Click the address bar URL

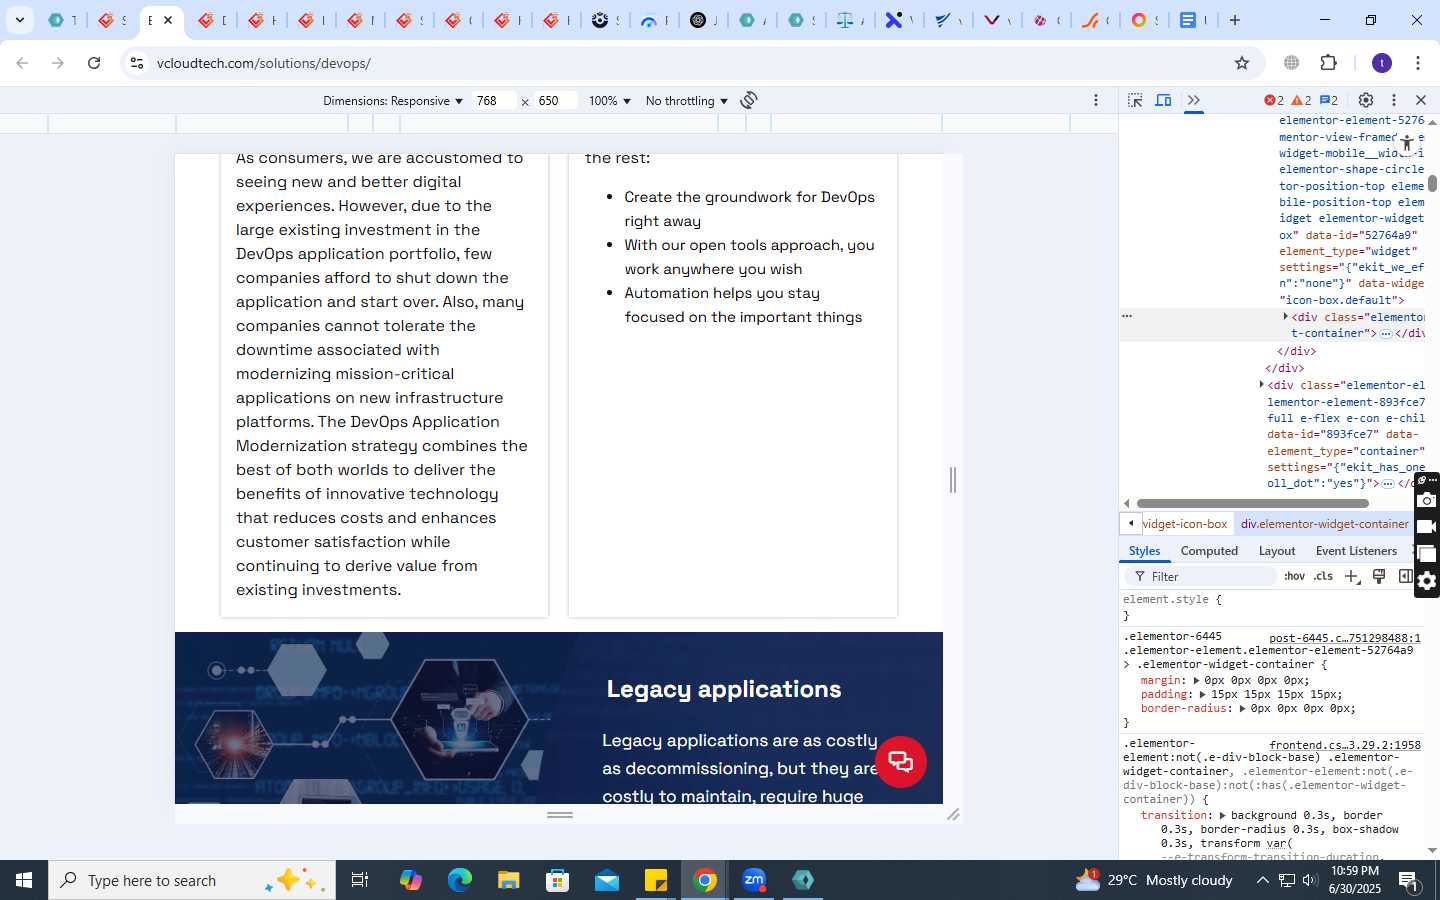pos(264,64)
